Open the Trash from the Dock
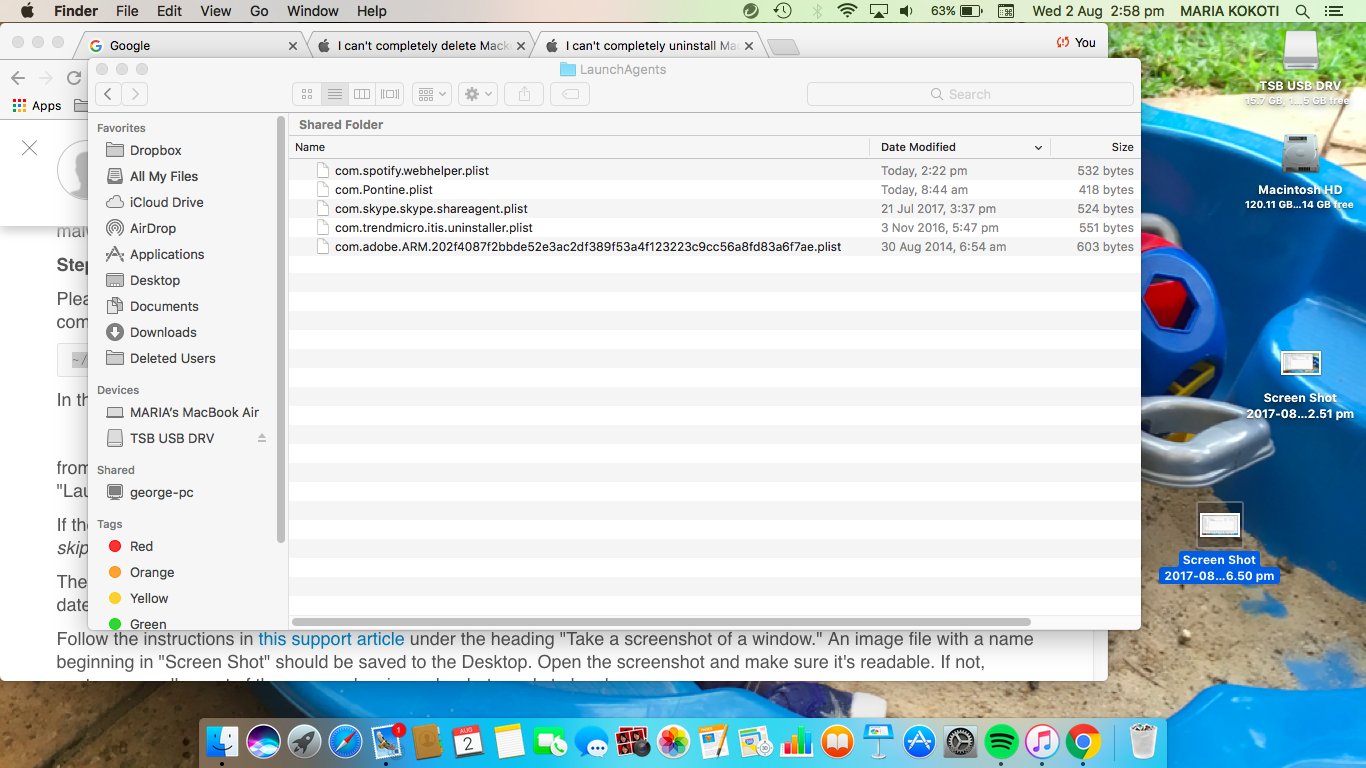The image size is (1366, 768). point(1143,741)
